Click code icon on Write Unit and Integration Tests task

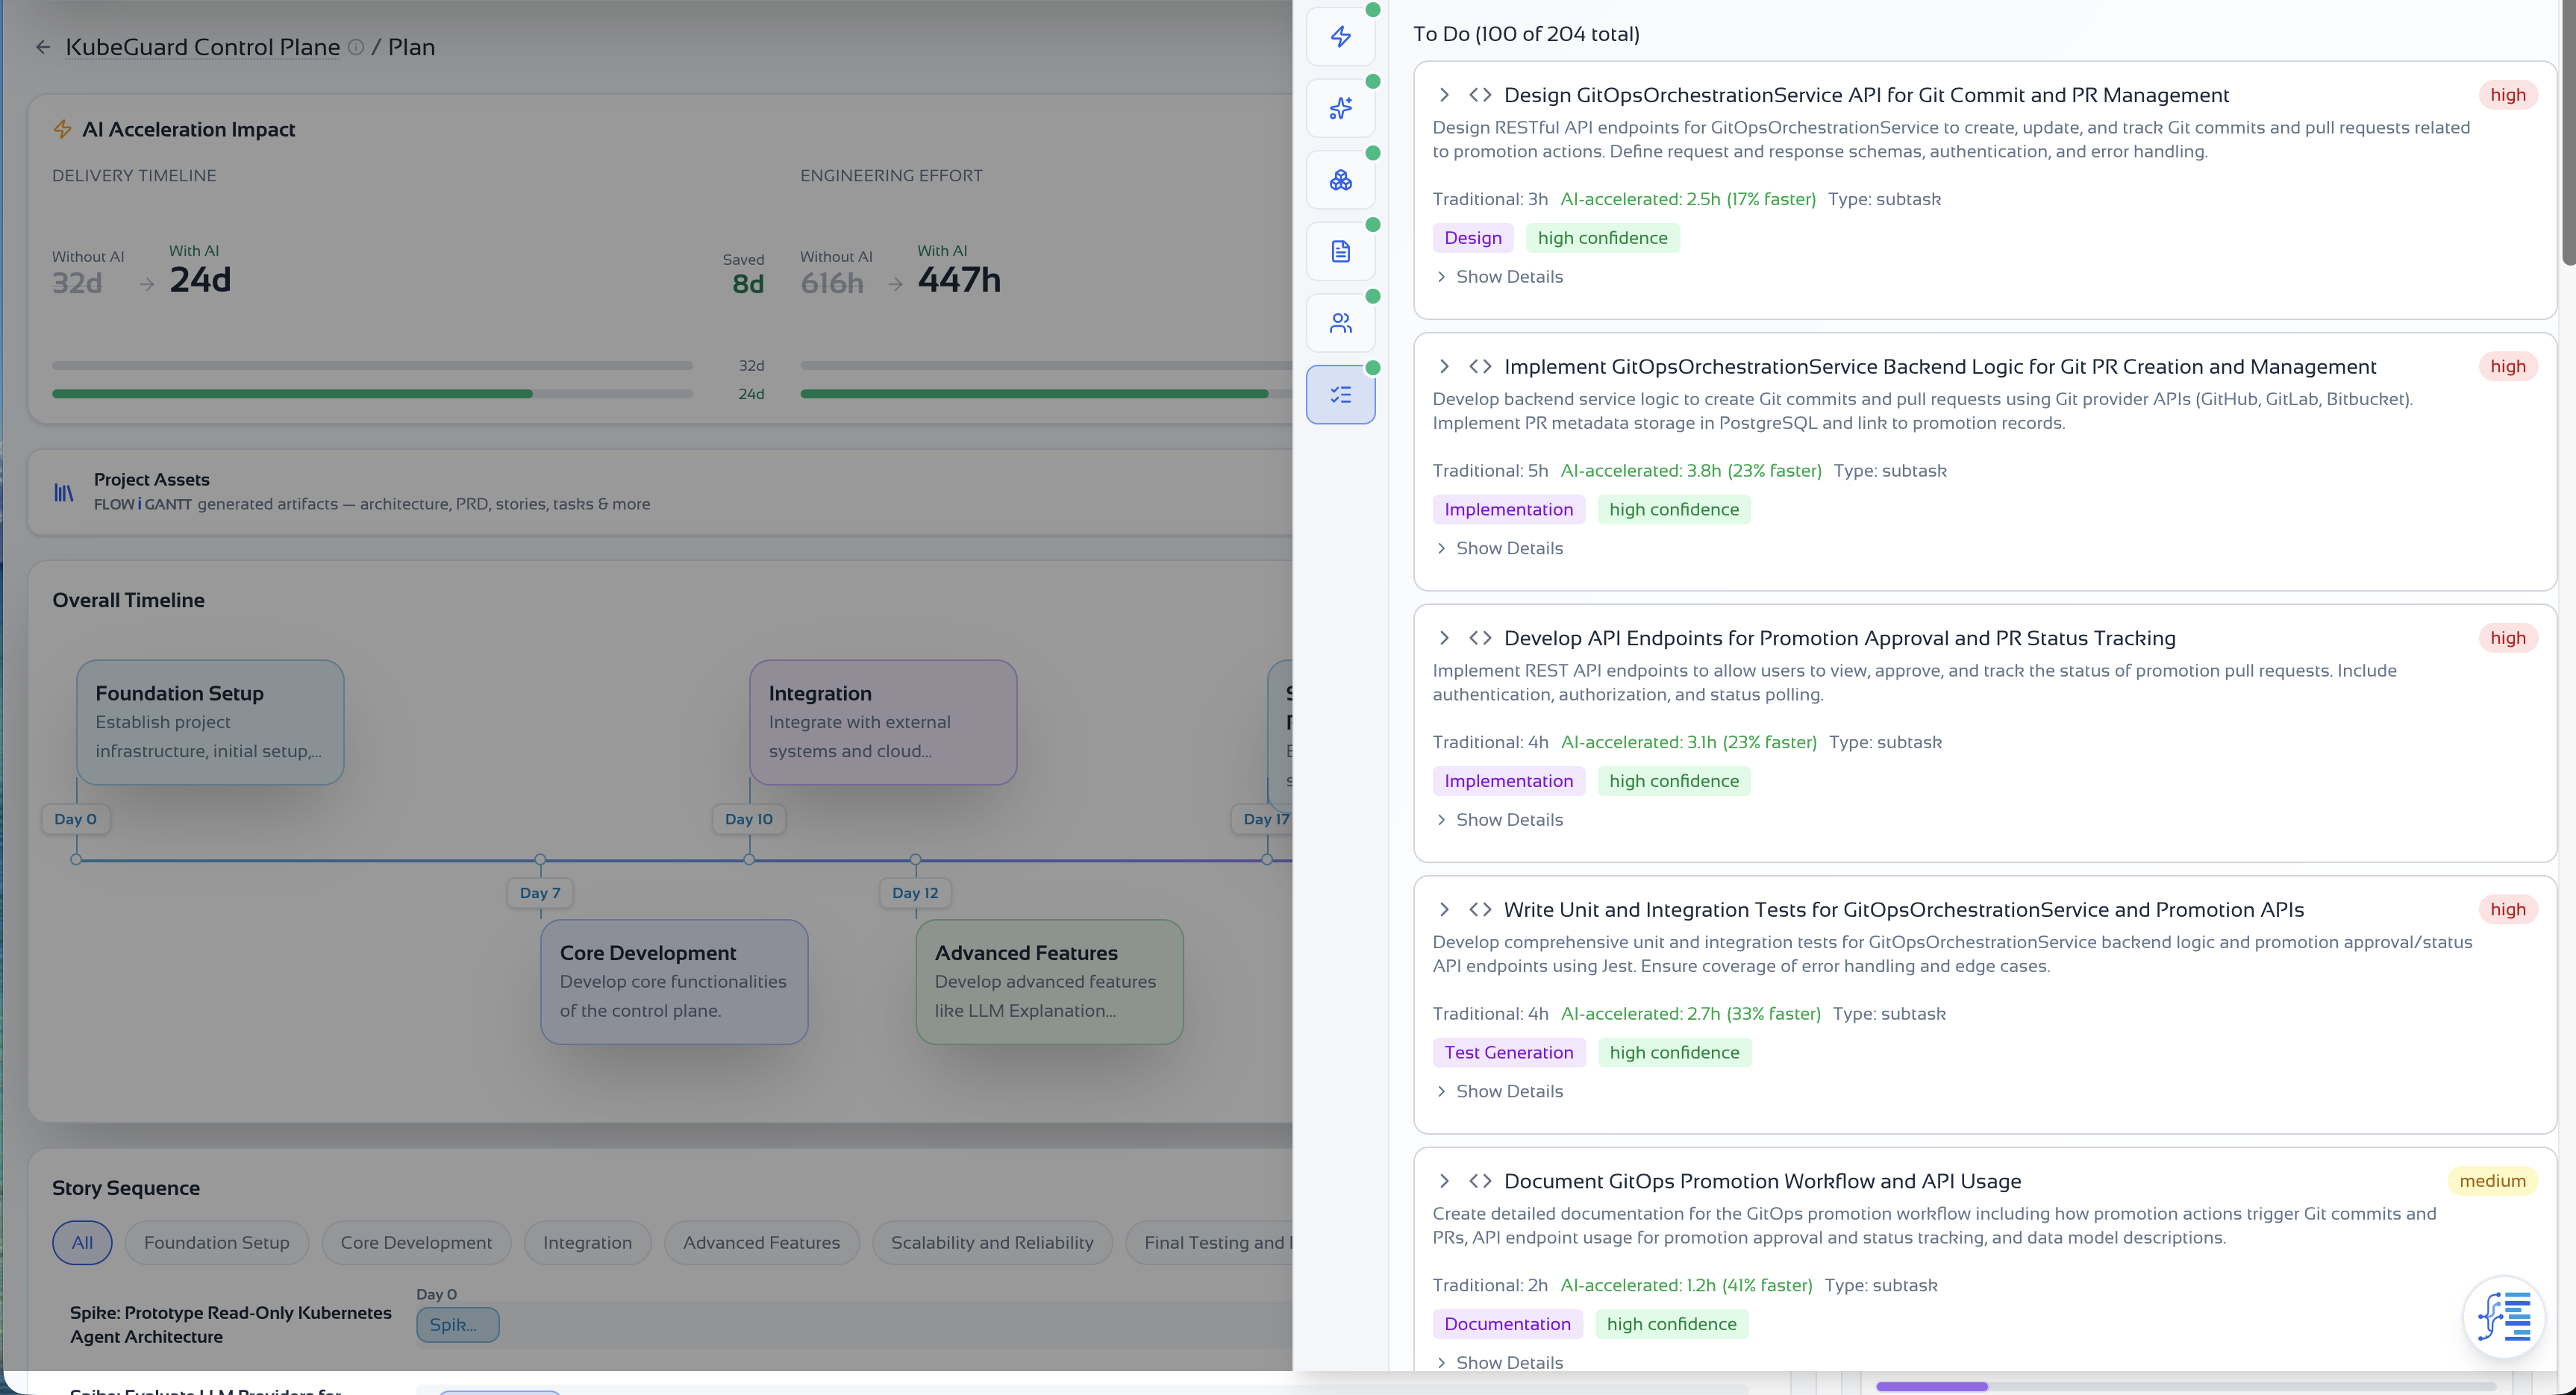click(1480, 909)
